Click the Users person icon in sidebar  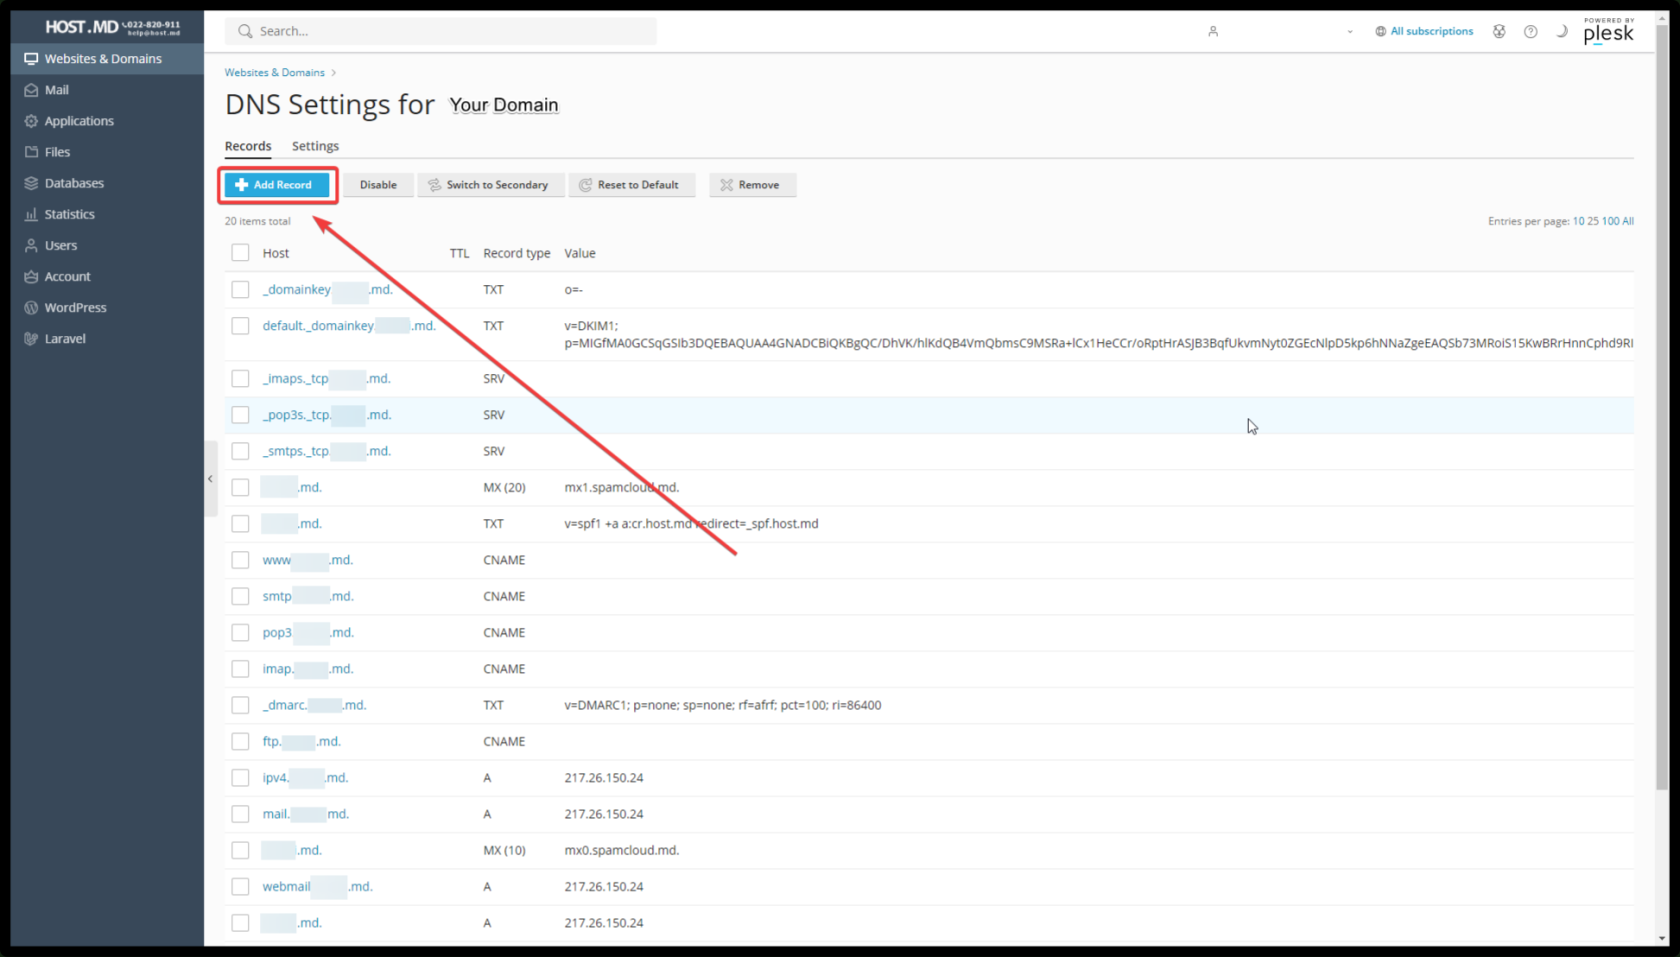(31, 245)
